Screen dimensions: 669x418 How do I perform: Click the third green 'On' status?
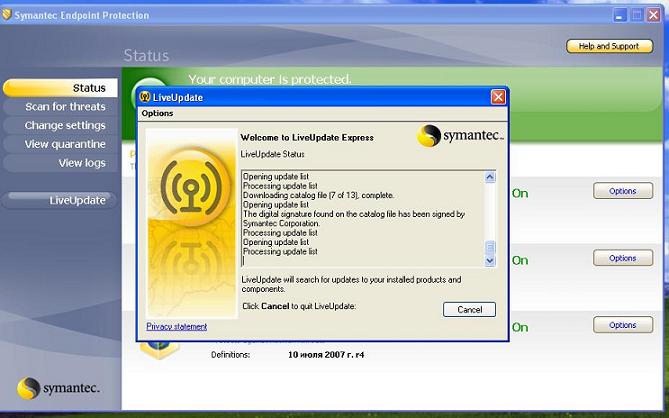(520, 327)
